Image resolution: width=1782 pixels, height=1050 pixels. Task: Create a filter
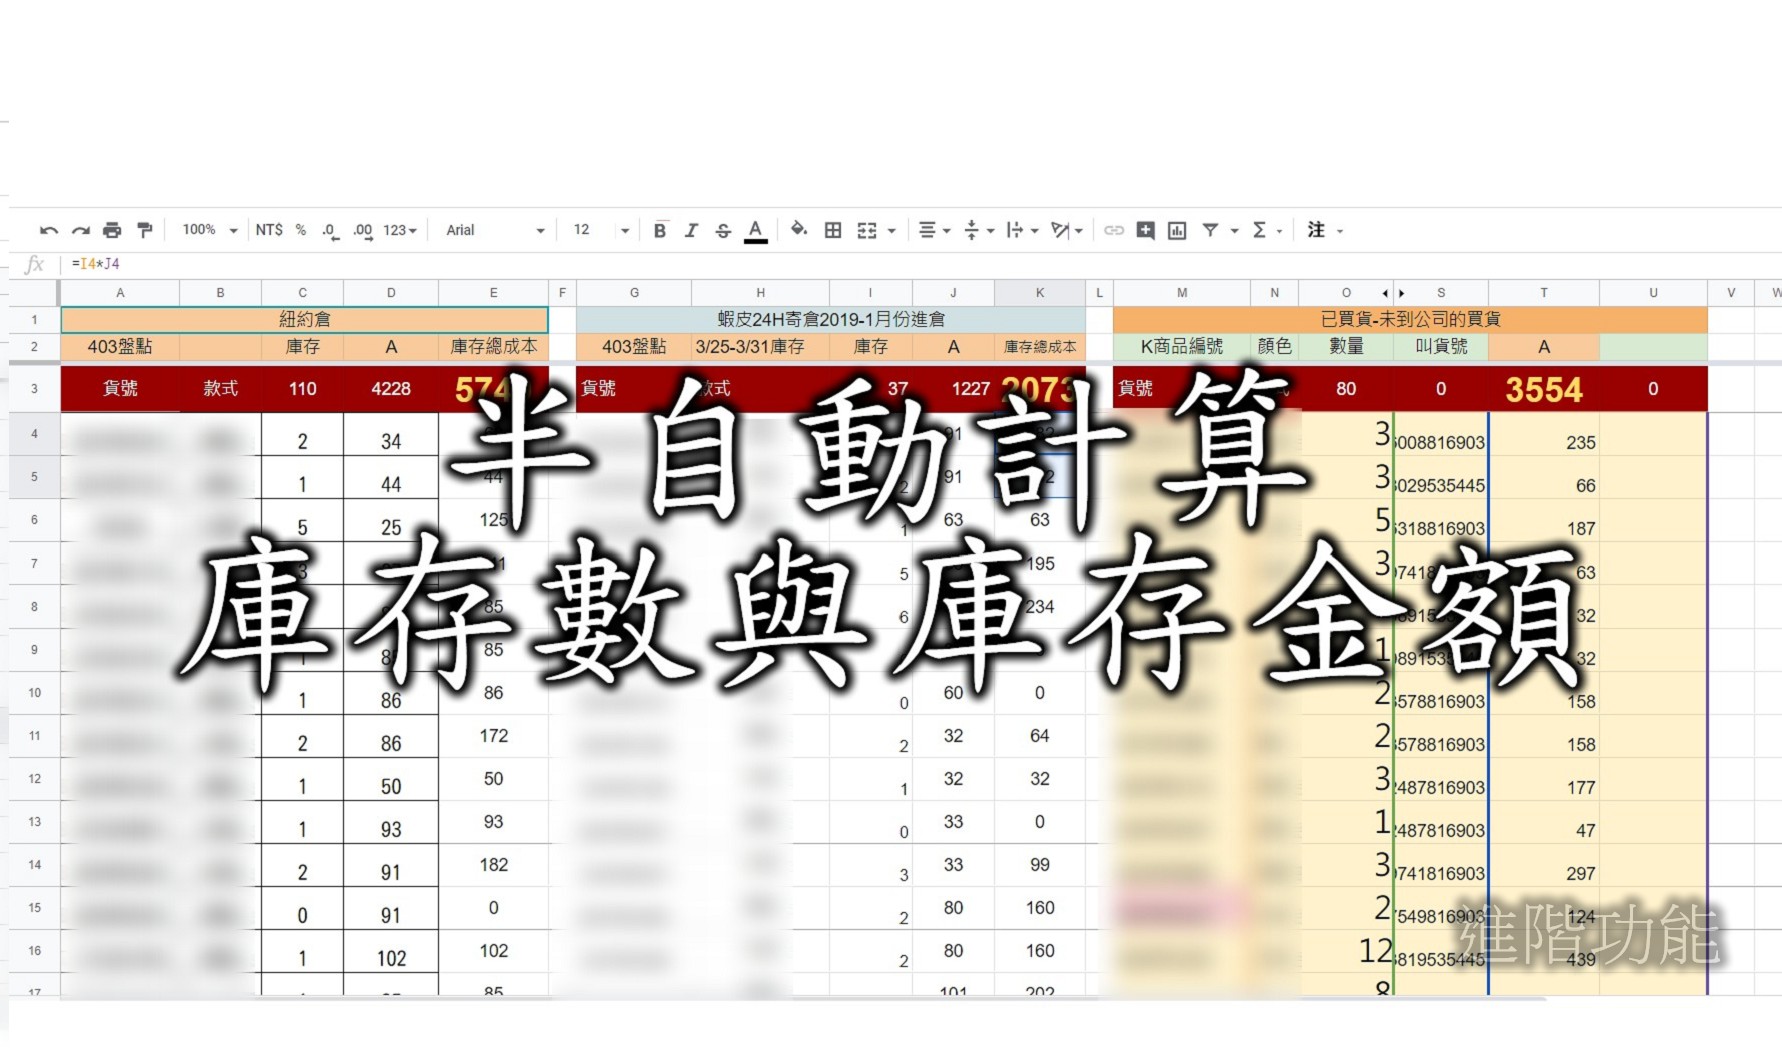(x=1211, y=230)
